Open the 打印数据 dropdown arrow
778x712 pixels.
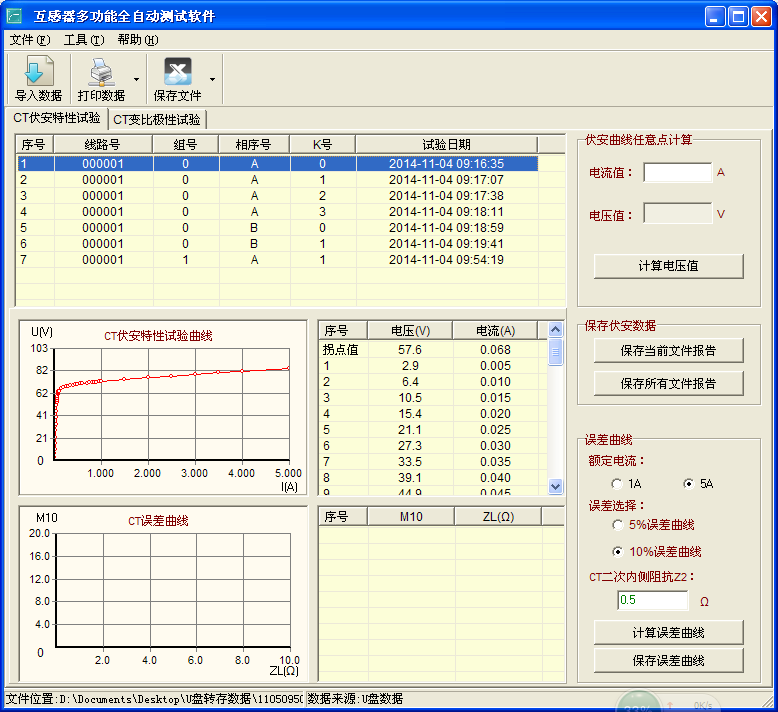coord(136,79)
